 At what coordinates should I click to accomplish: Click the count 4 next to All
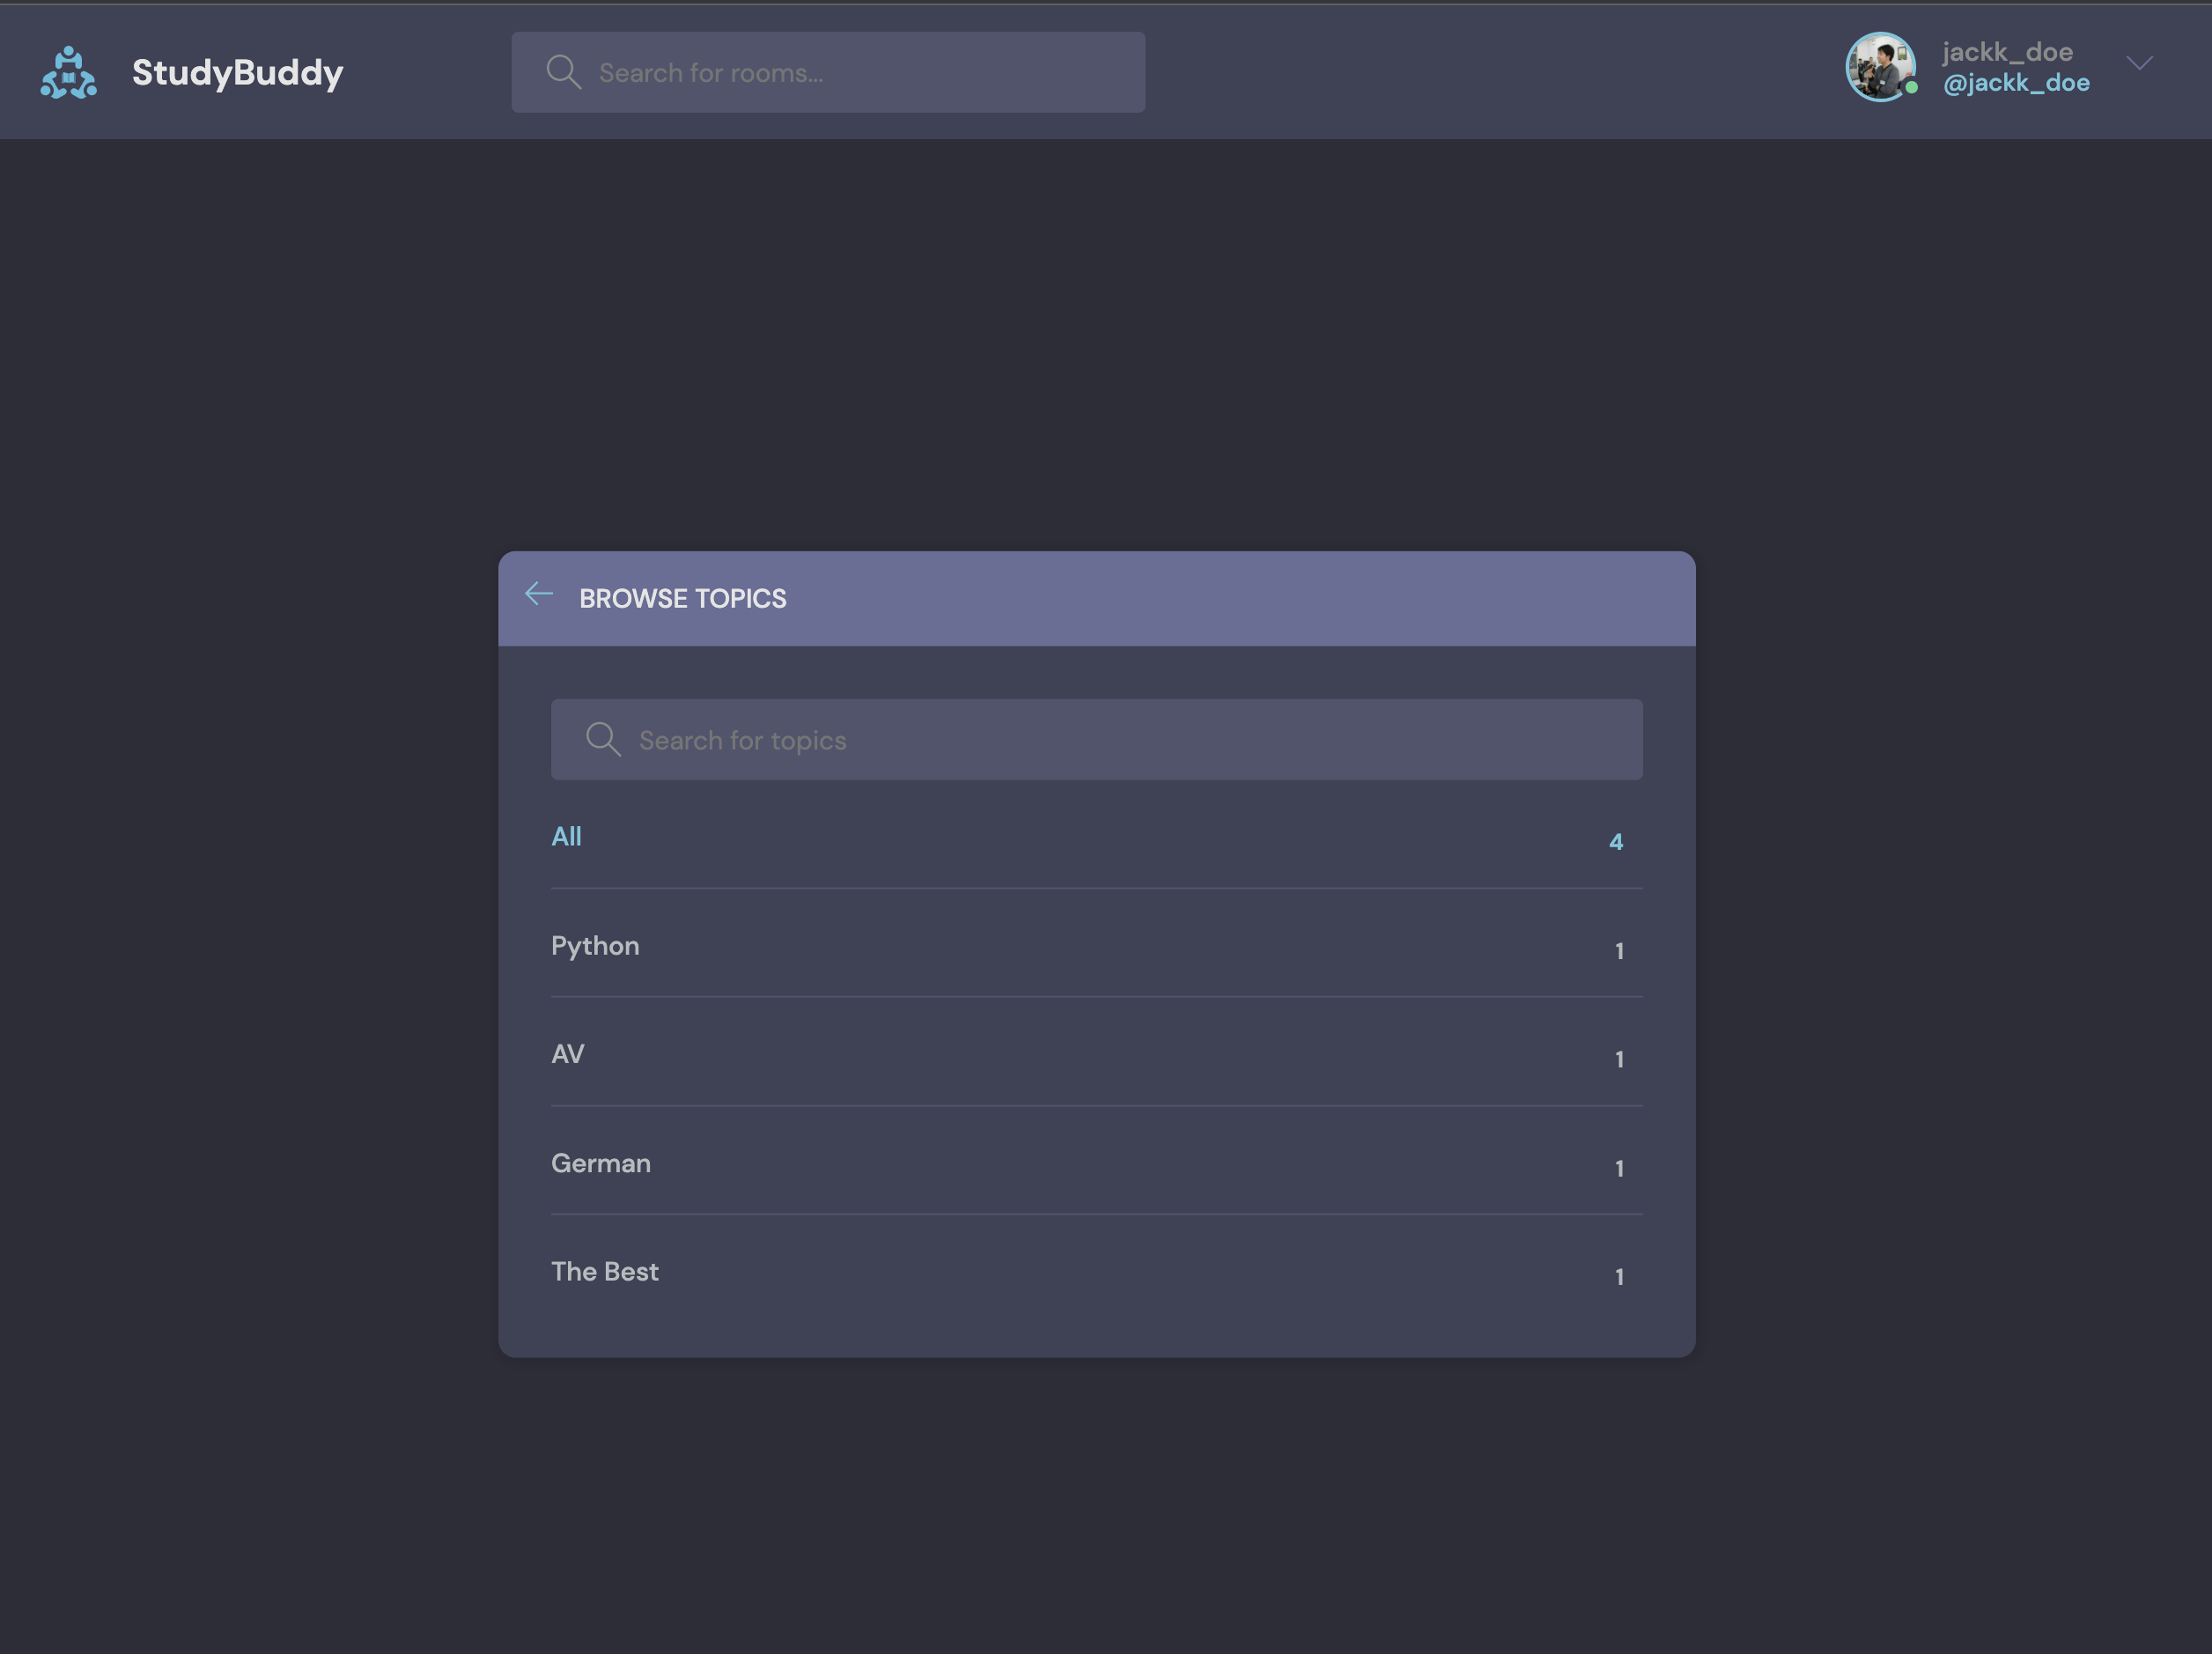click(x=1615, y=842)
